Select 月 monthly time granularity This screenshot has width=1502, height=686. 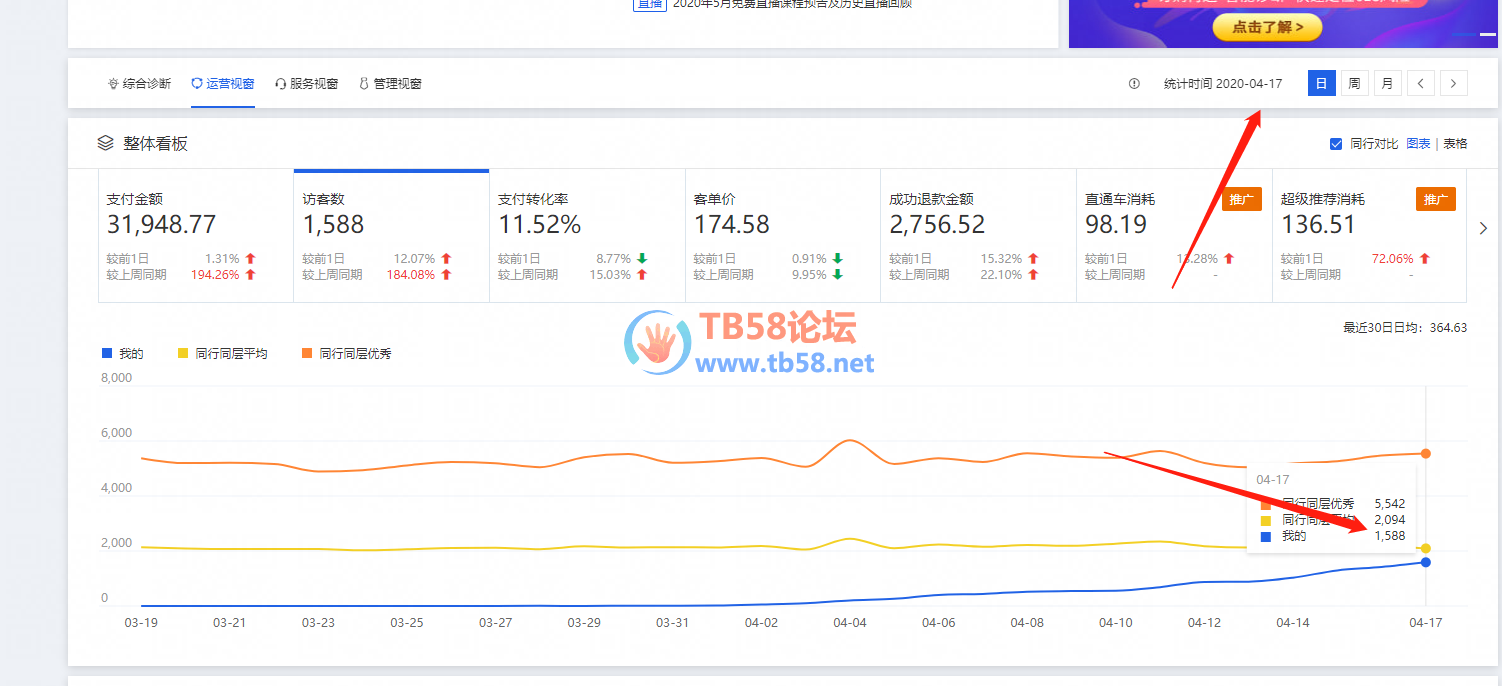click(x=1387, y=83)
